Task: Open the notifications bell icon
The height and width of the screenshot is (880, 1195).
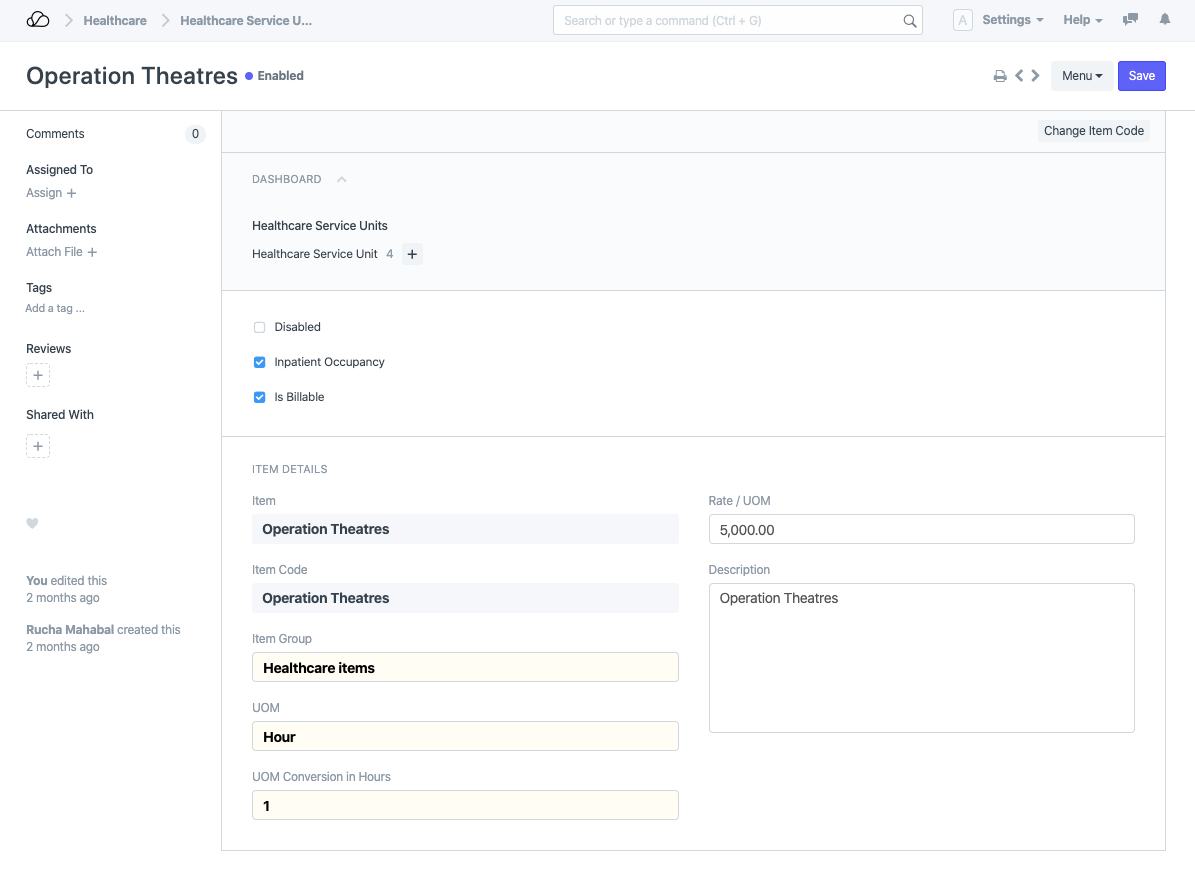Action: 1165,20
